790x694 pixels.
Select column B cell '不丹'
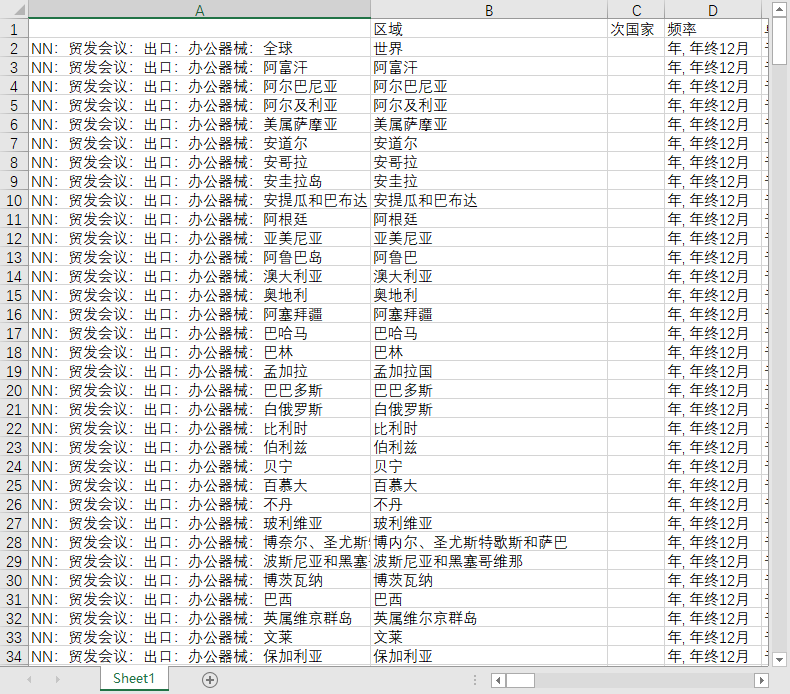click(x=489, y=504)
